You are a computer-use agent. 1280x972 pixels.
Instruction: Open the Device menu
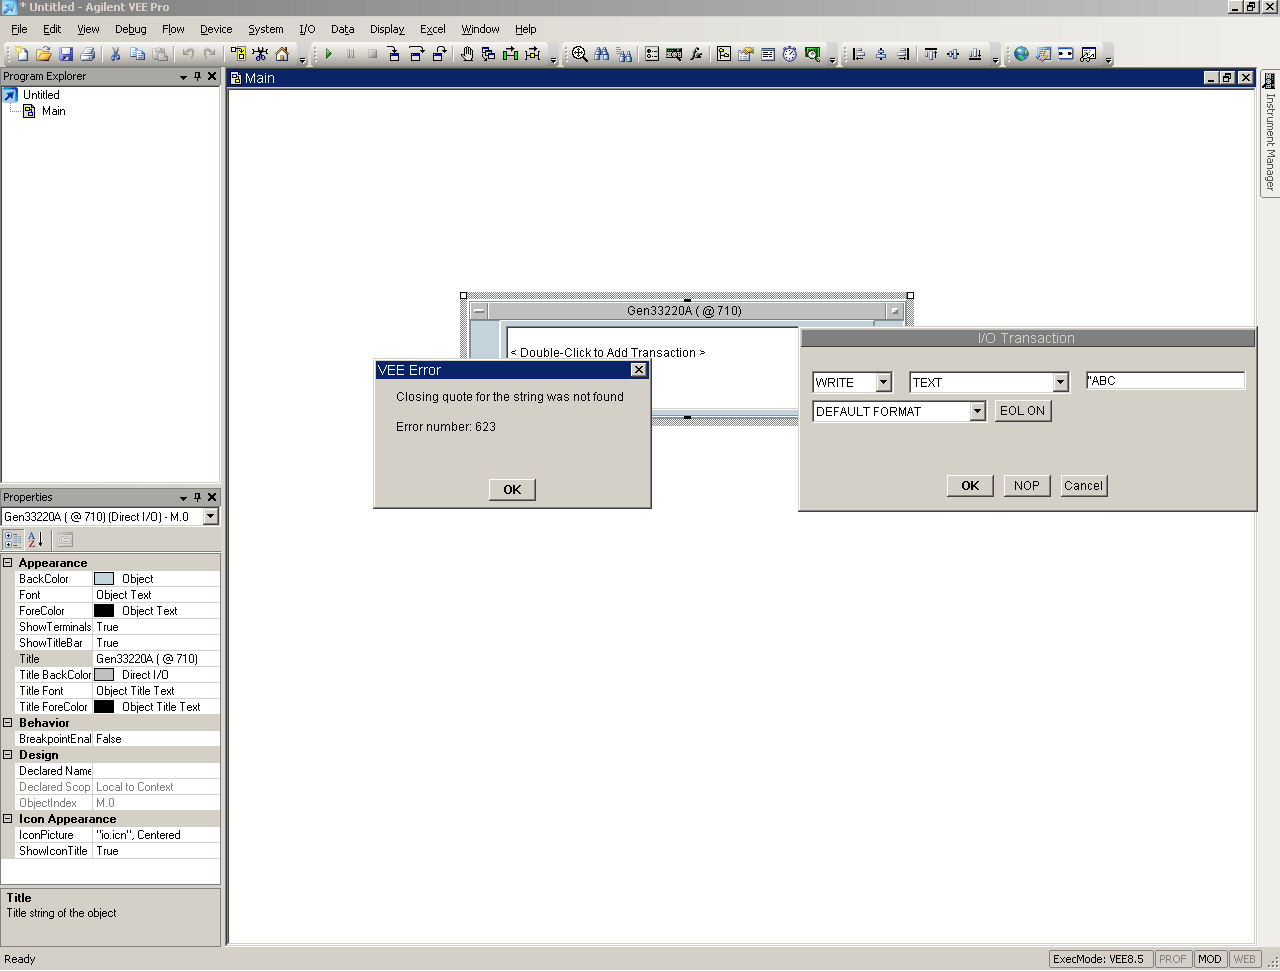point(216,29)
